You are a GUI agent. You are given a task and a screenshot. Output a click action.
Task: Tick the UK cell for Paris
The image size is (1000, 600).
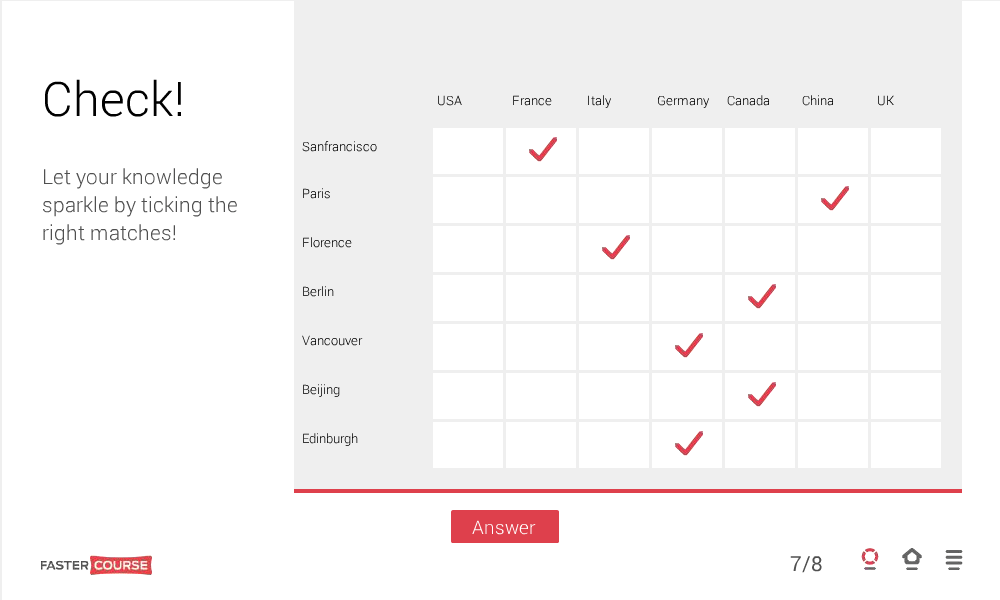(x=906, y=200)
